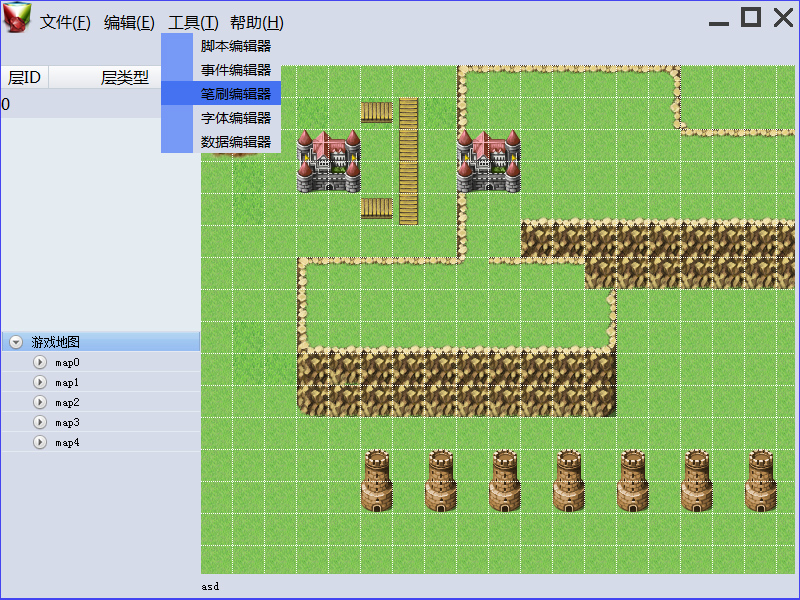Click the map4 arrow icon

pos(40,442)
